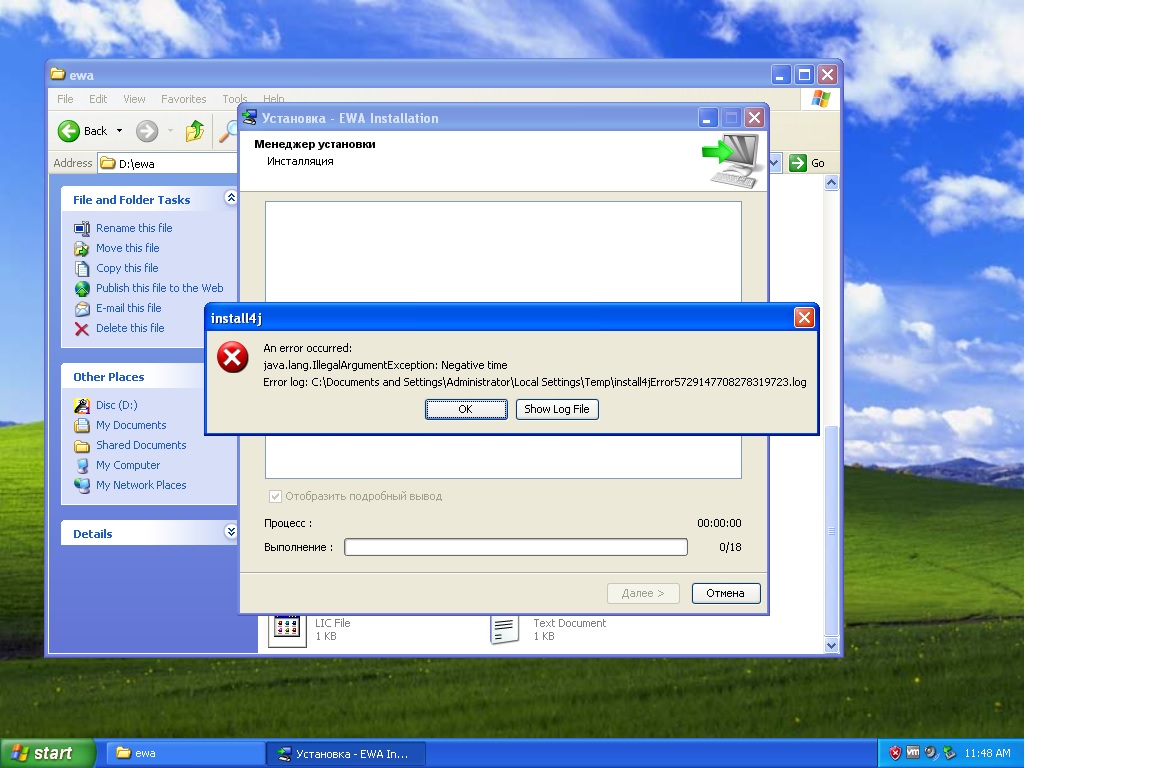Click the VMware tools tray icon
This screenshot has width=1152, height=768.
912,753
